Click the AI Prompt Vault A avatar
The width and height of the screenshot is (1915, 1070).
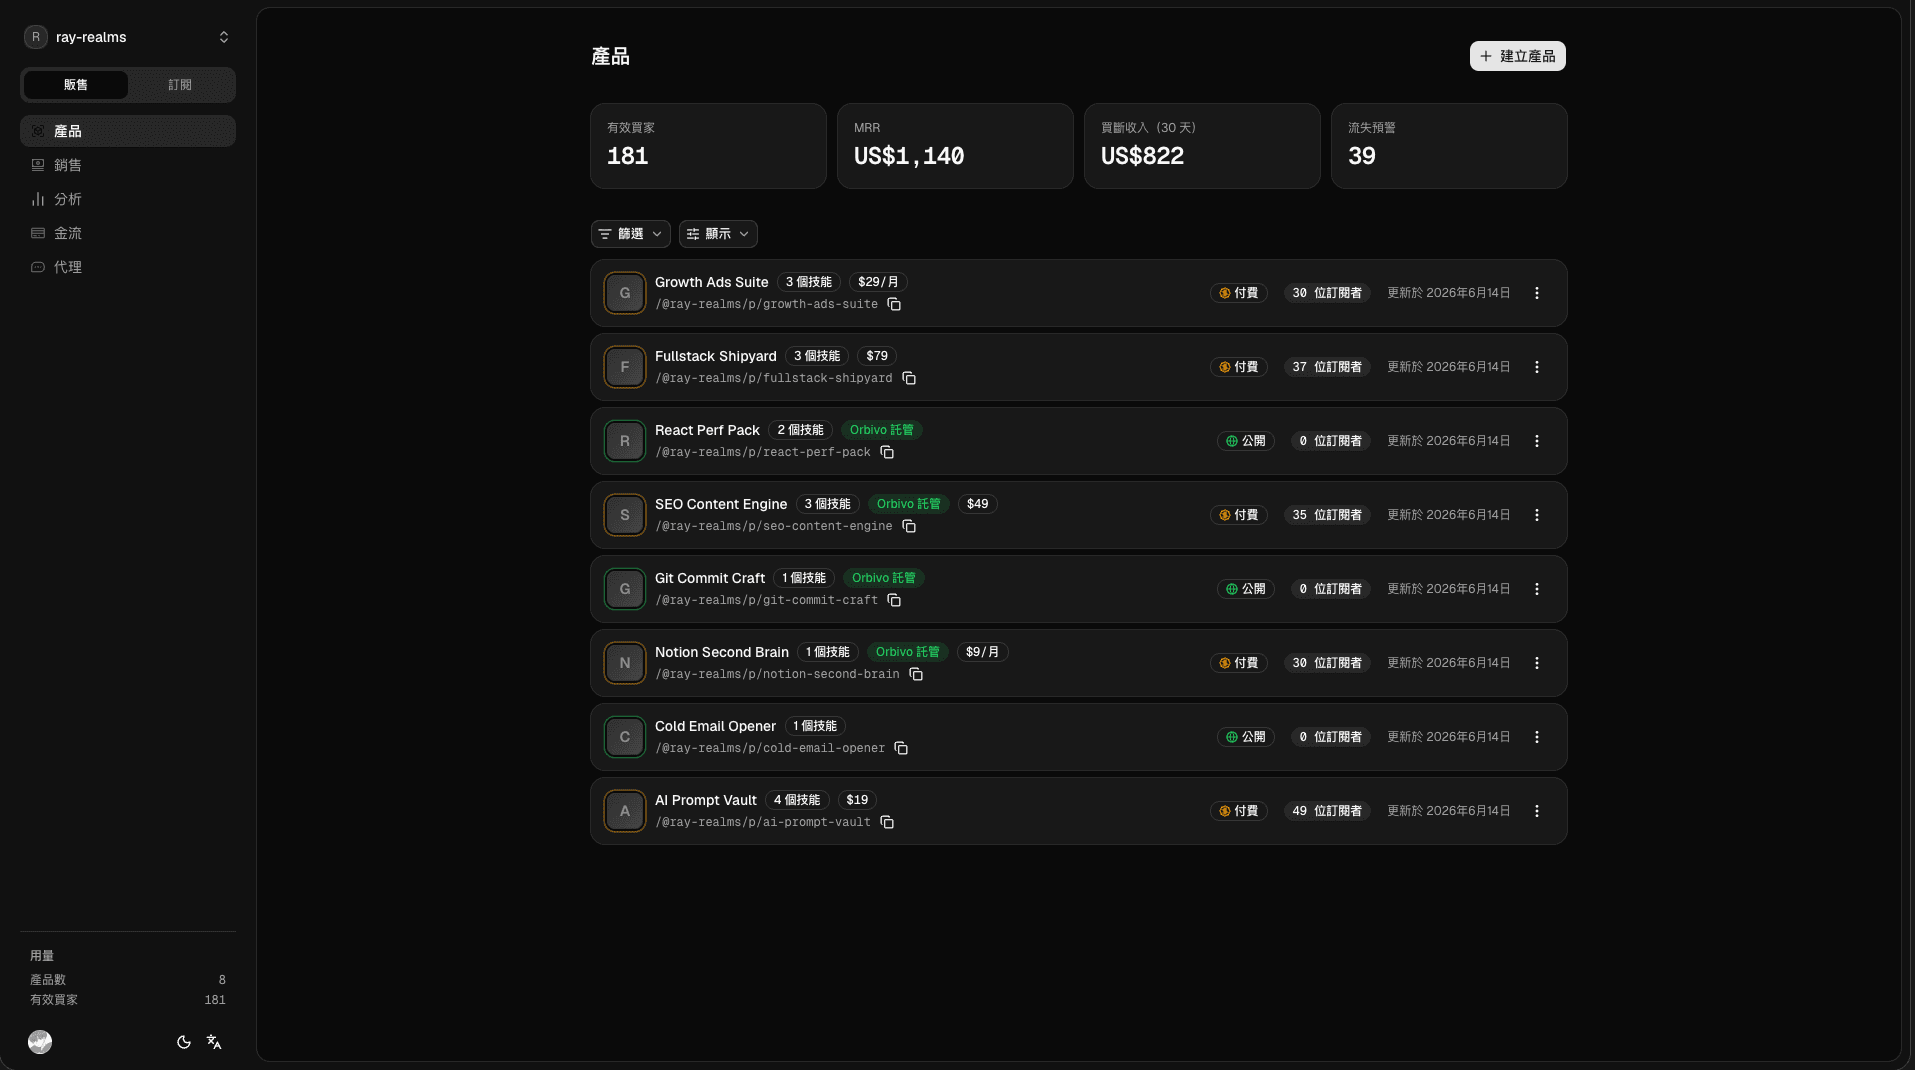(625, 811)
